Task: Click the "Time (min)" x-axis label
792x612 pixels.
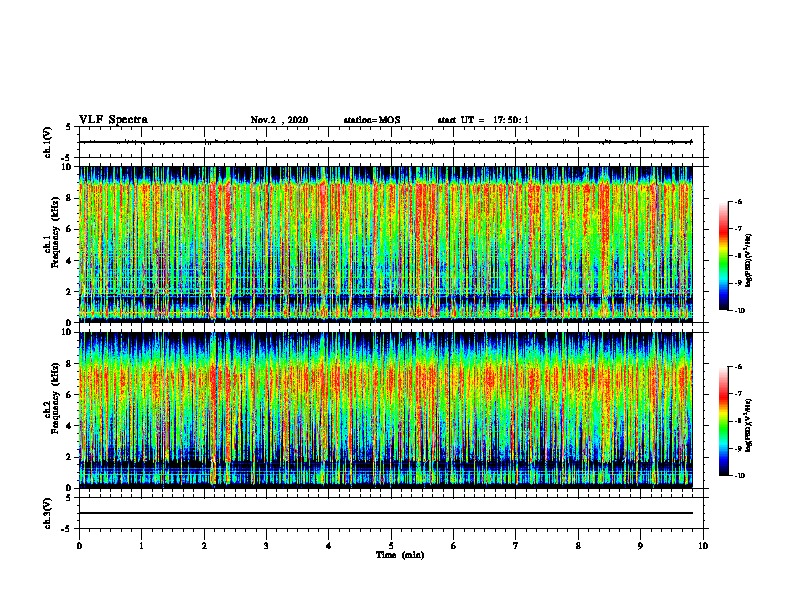Action: tap(400, 555)
